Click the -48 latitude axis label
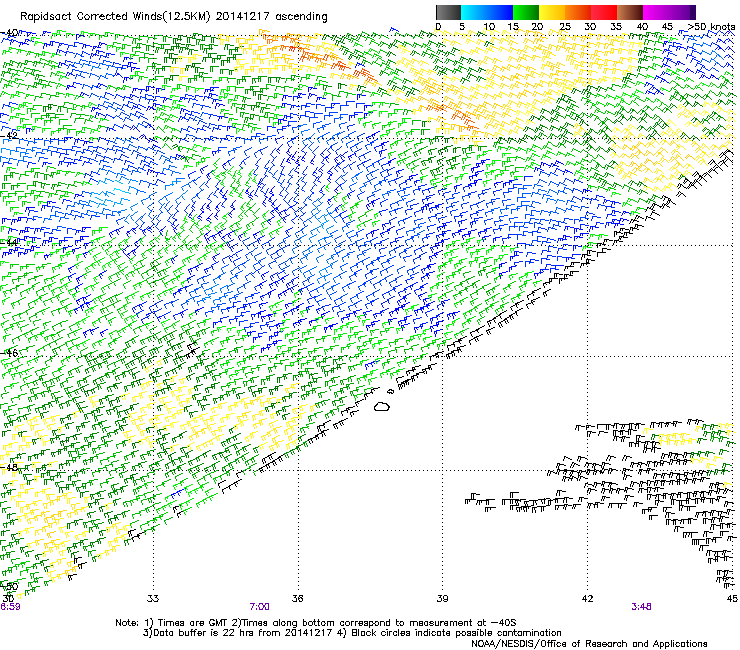740x650 pixels. [9, 467]
